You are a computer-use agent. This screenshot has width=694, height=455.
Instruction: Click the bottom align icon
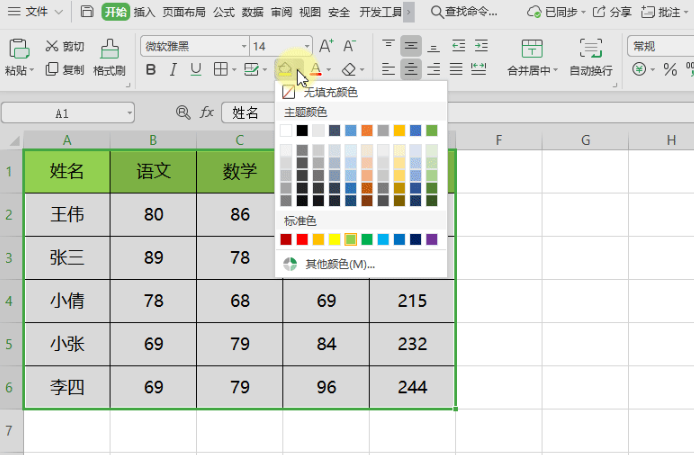point(434,46)
